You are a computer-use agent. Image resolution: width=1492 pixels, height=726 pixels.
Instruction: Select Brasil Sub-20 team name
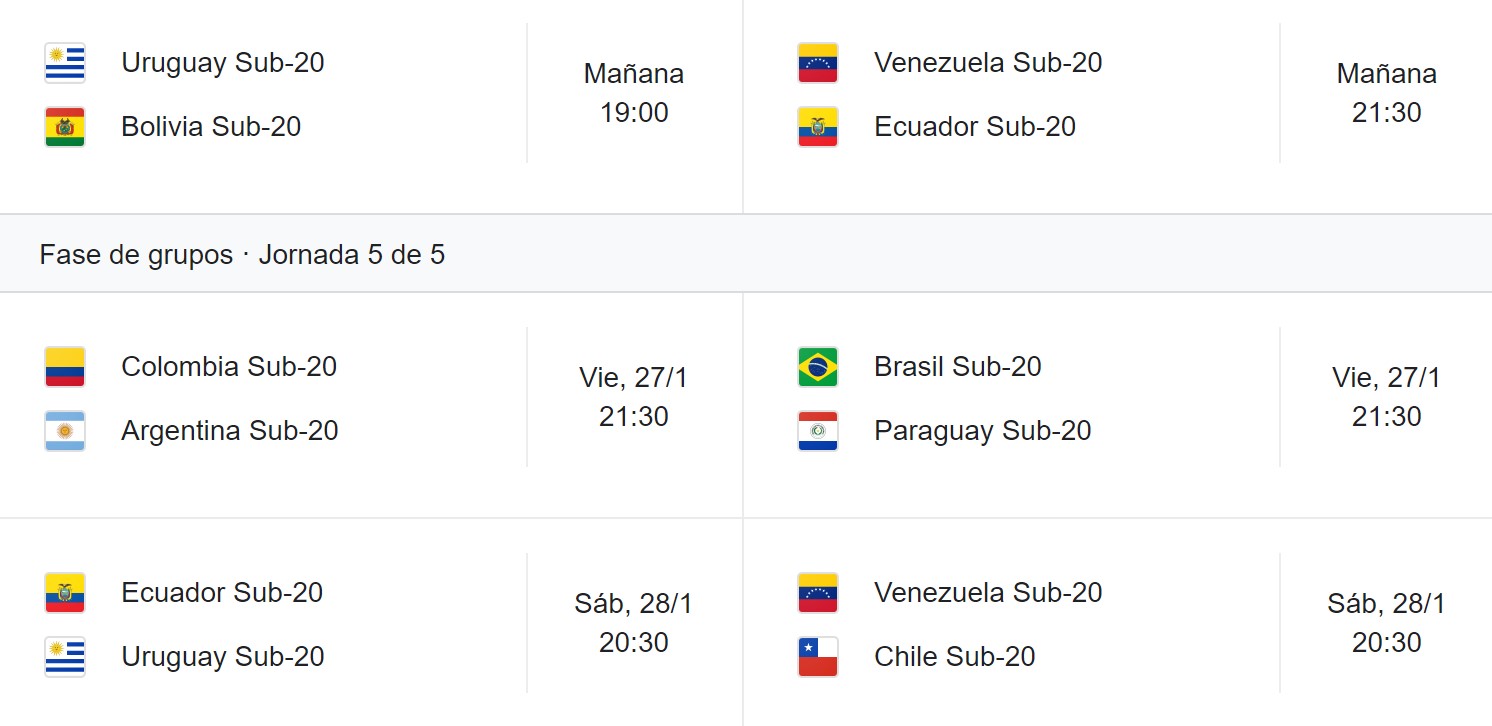pyautogui.click(x=958, y=366)
